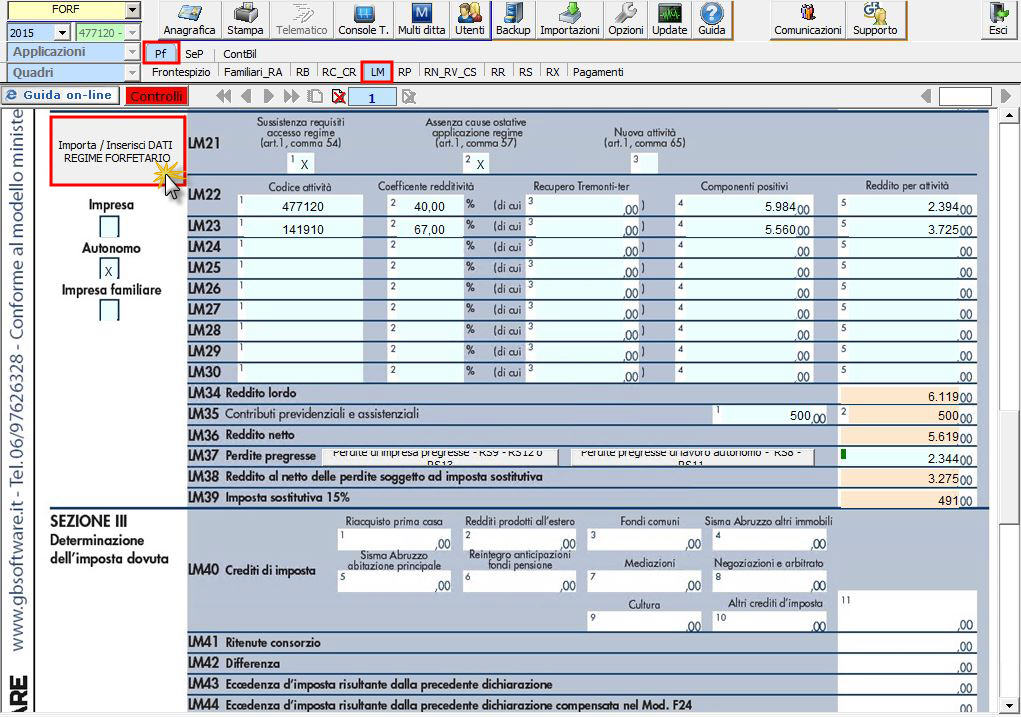The height and width of the screenshot is (717, 1021).
Task: Go to next module arrow
Action: coord(268,96)
